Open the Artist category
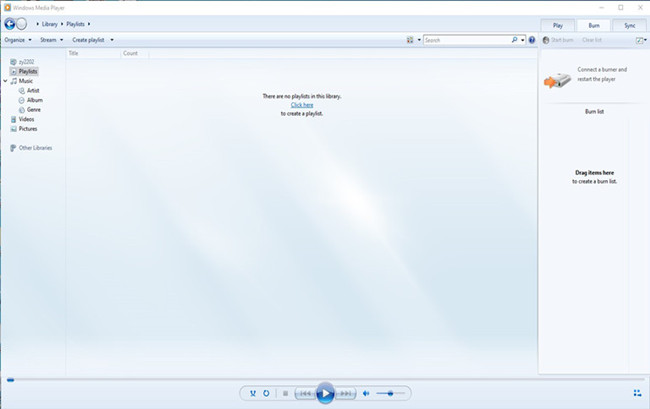Viewport: 650px width, 409px height. (33, 90)
